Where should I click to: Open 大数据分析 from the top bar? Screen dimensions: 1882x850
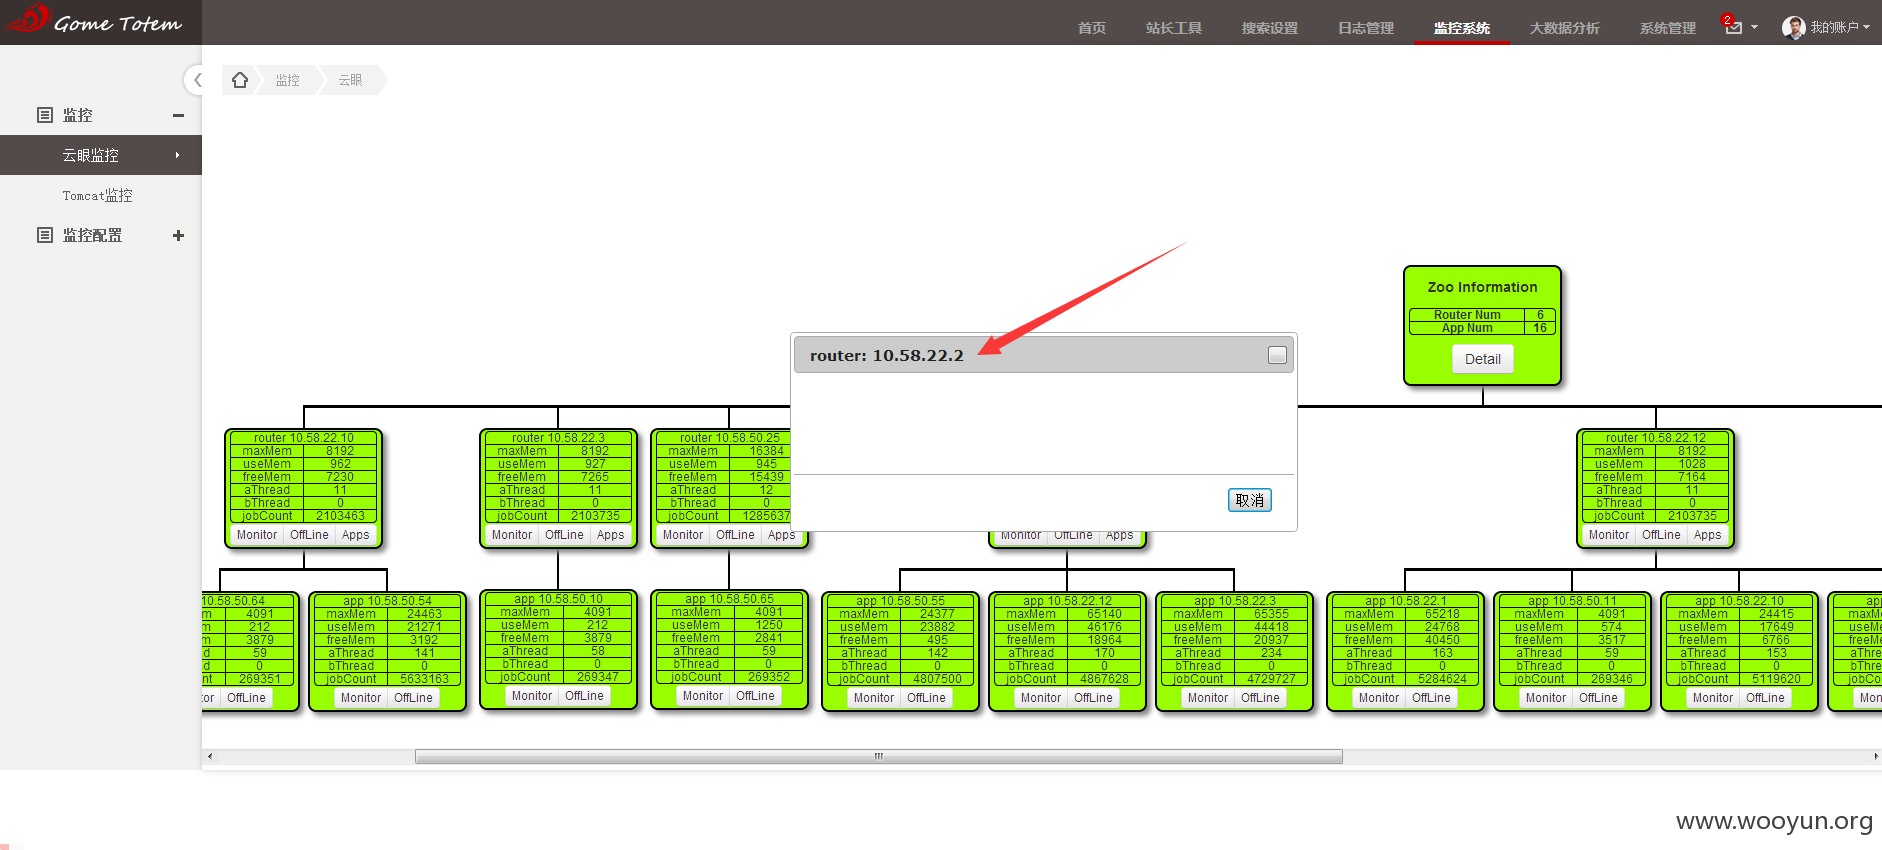tap(1565, 28)
